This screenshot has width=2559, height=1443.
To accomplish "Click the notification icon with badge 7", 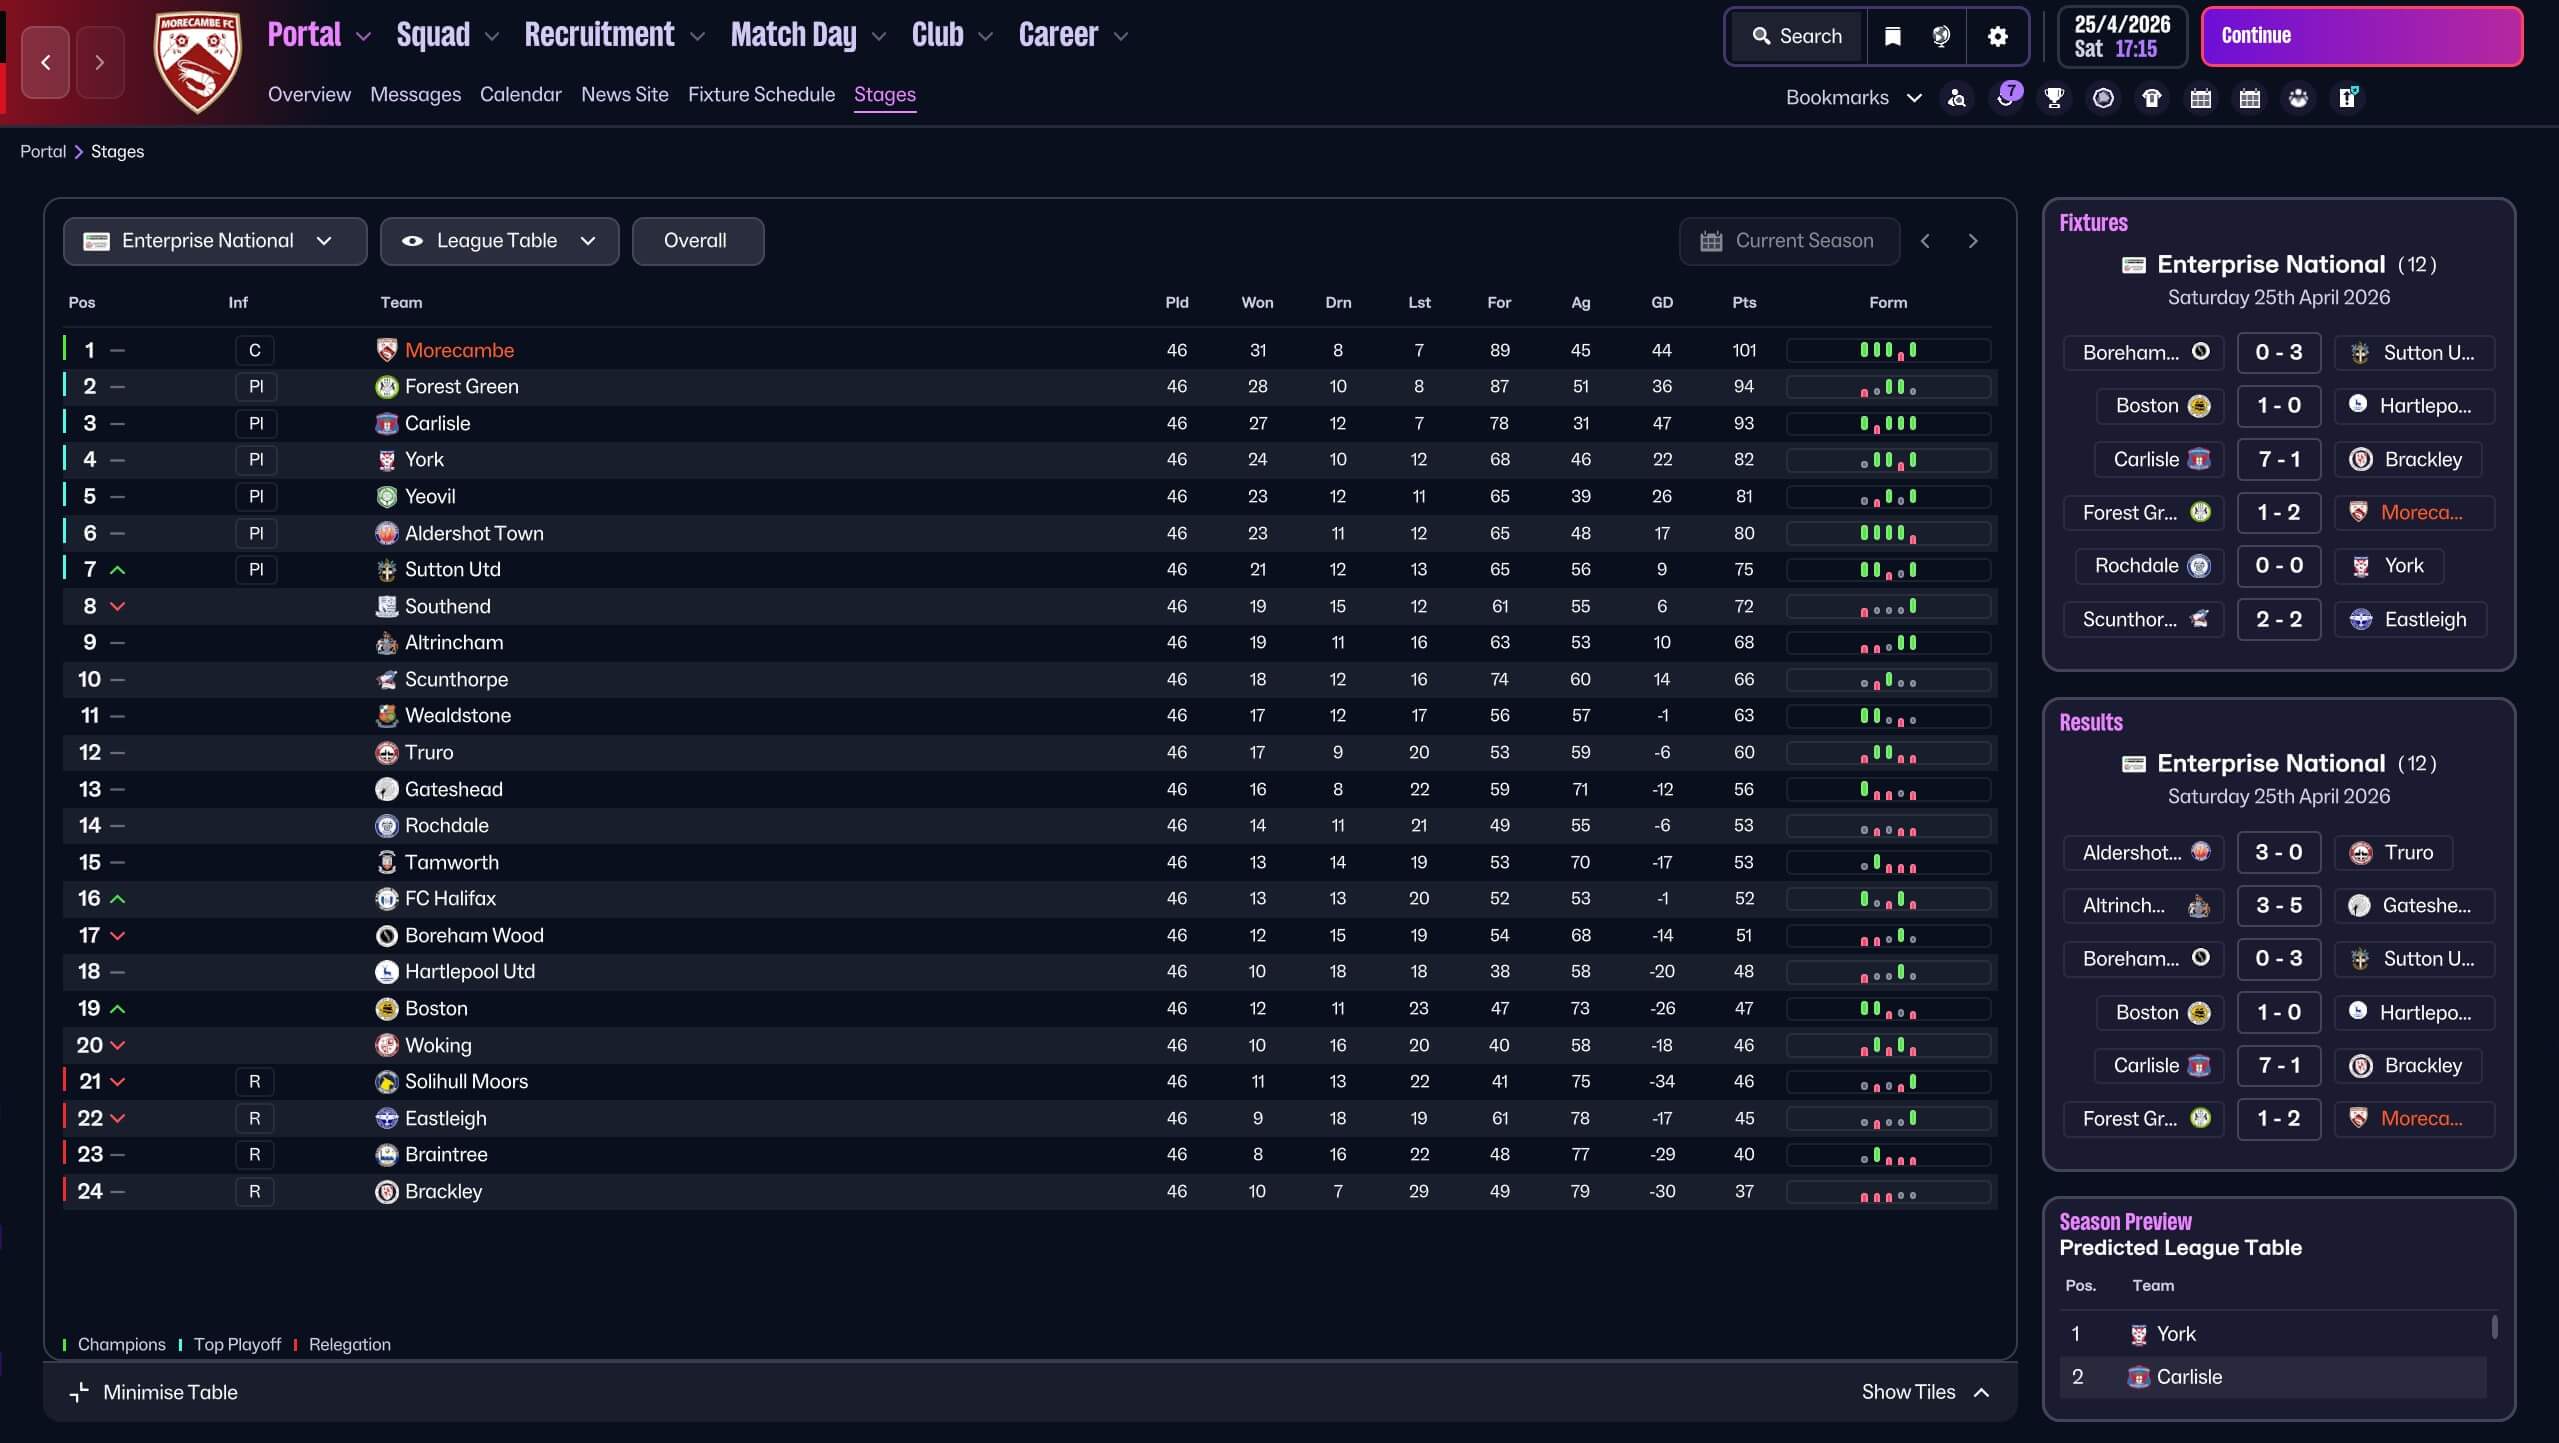I will [x=2006, y=97].
